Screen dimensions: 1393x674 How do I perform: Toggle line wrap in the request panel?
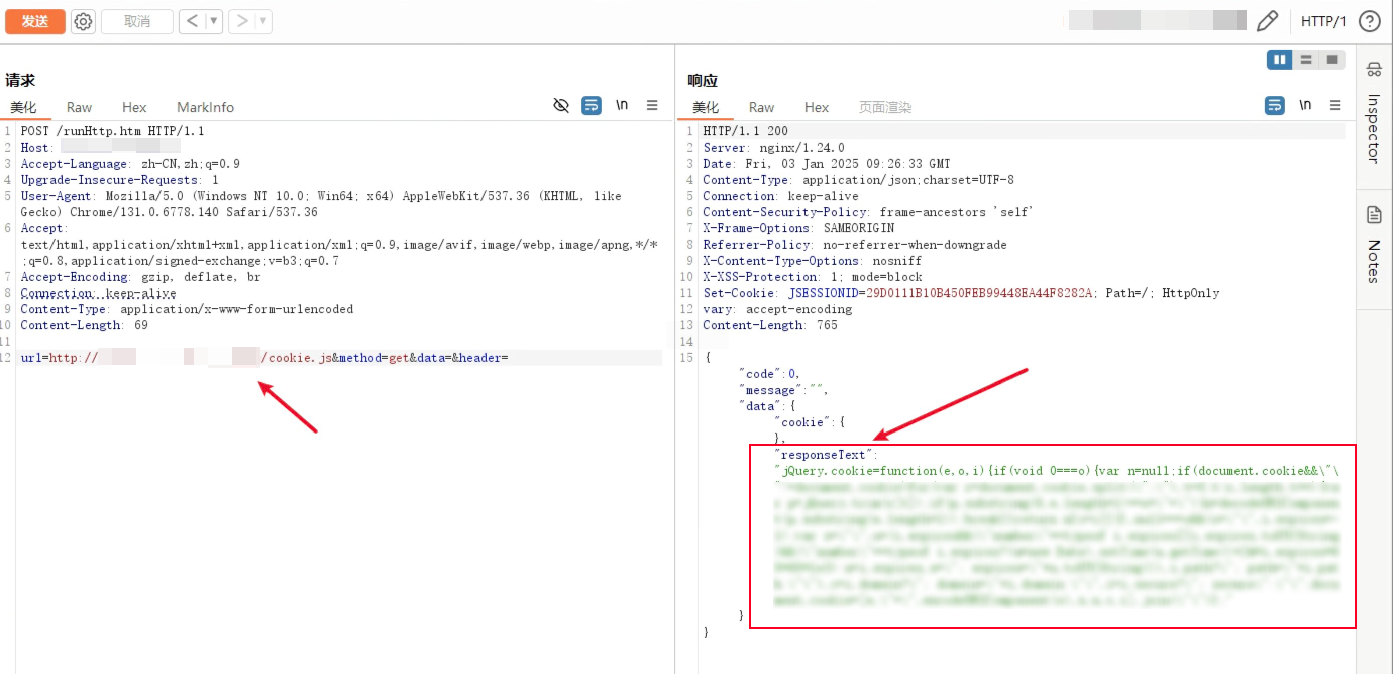point(591,105)
